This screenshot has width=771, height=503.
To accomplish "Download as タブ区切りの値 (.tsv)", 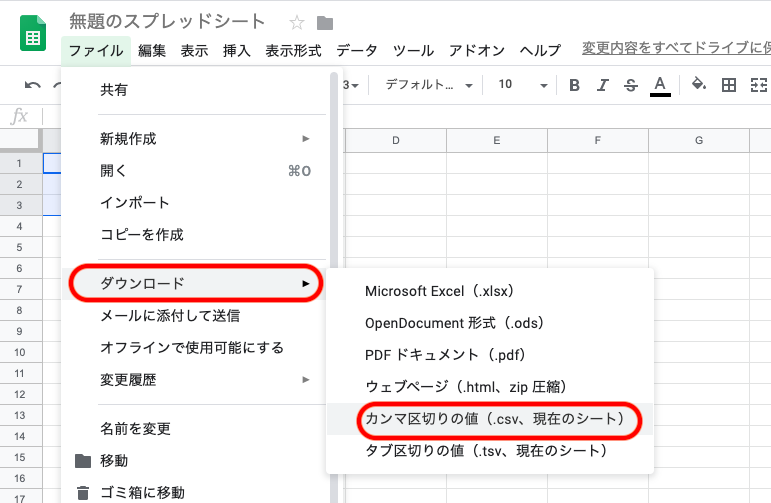I will tap(490, 451).
